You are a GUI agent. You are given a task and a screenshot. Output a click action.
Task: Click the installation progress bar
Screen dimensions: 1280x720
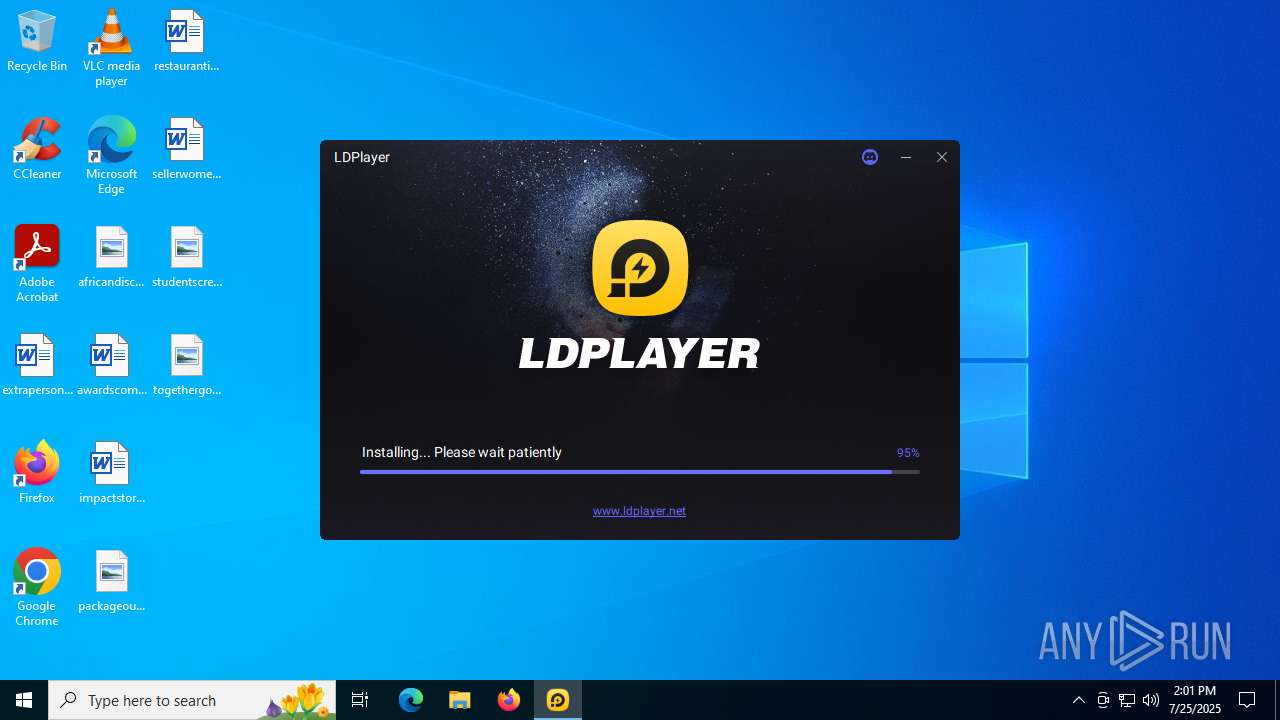pos(640,472)
